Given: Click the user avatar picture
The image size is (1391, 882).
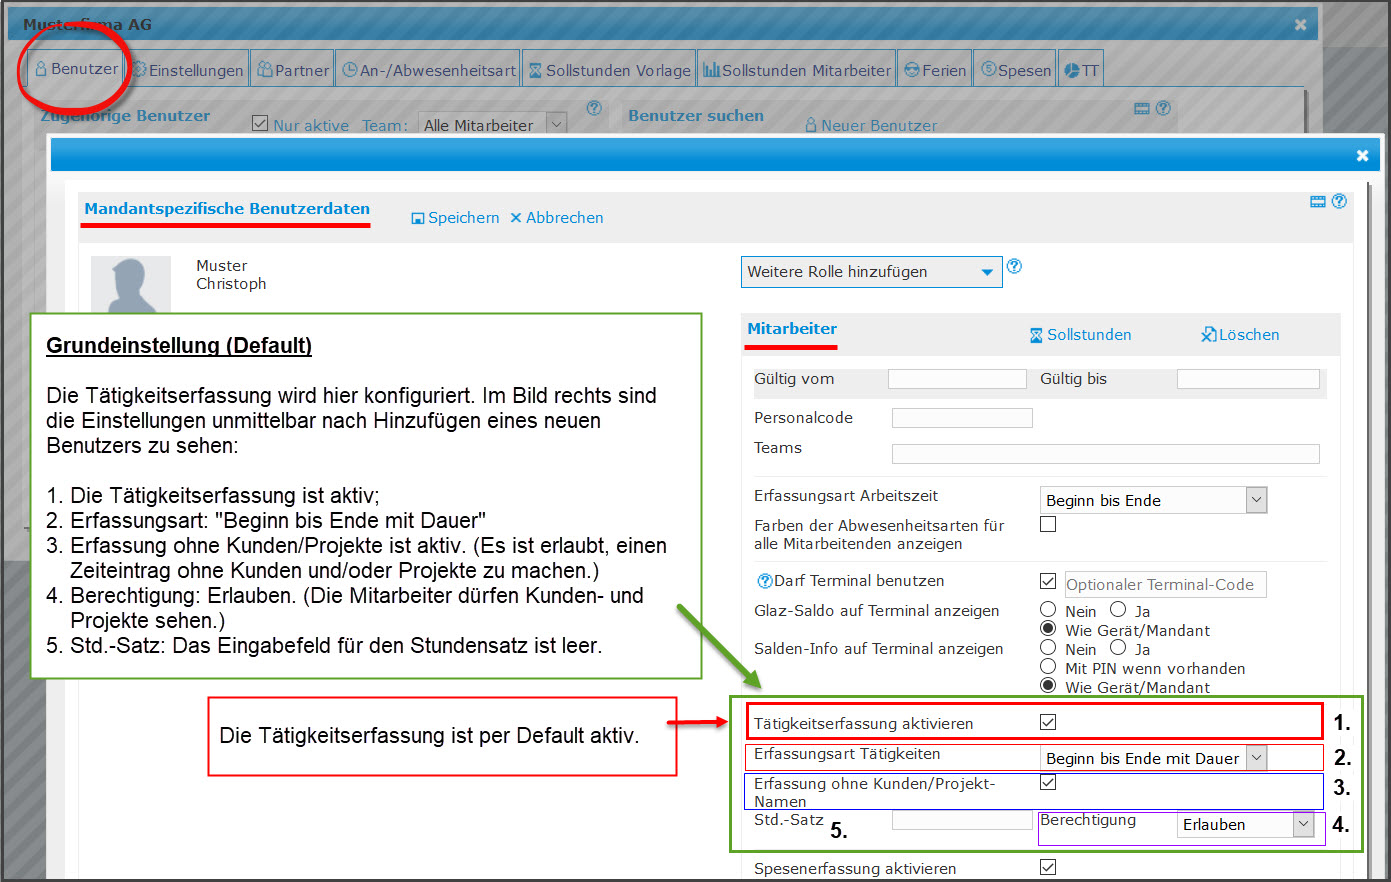Looking at the screenshot, I should point(131,285).
